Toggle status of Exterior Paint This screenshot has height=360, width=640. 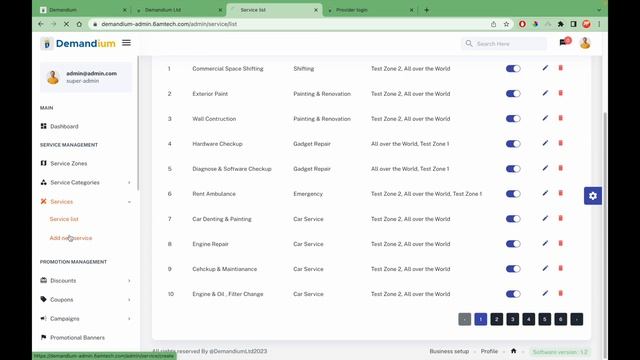point(513,93)
